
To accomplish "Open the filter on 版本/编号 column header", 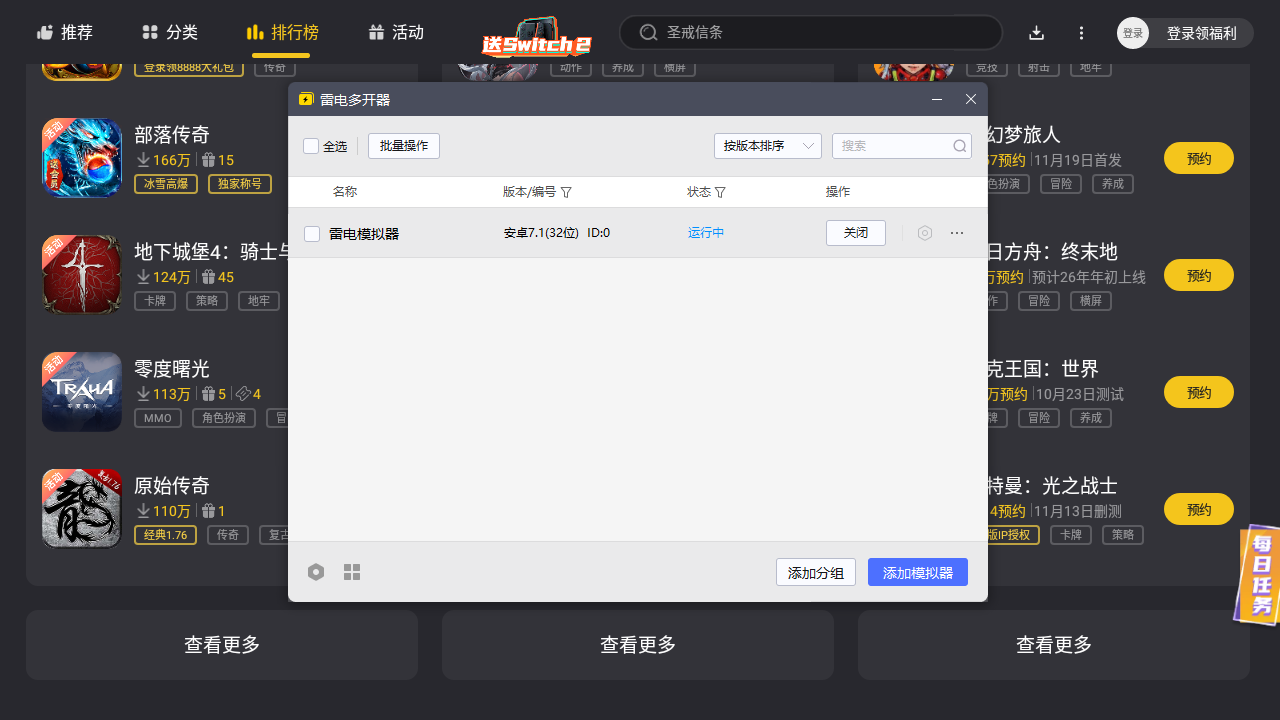I will (x=567, y=191).
